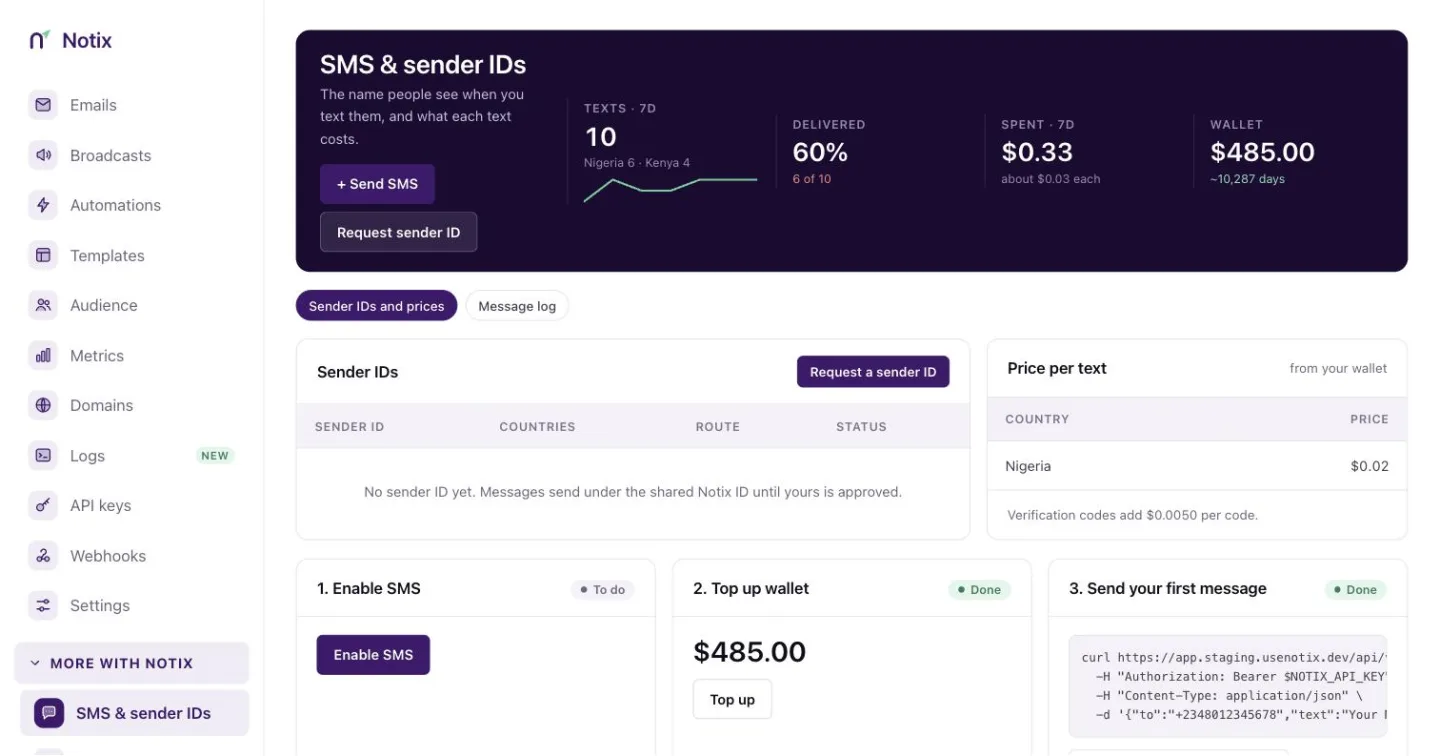The image size is (1440, 756).
Task: Click the curl code snippet block
Action: pos(1228,686)
